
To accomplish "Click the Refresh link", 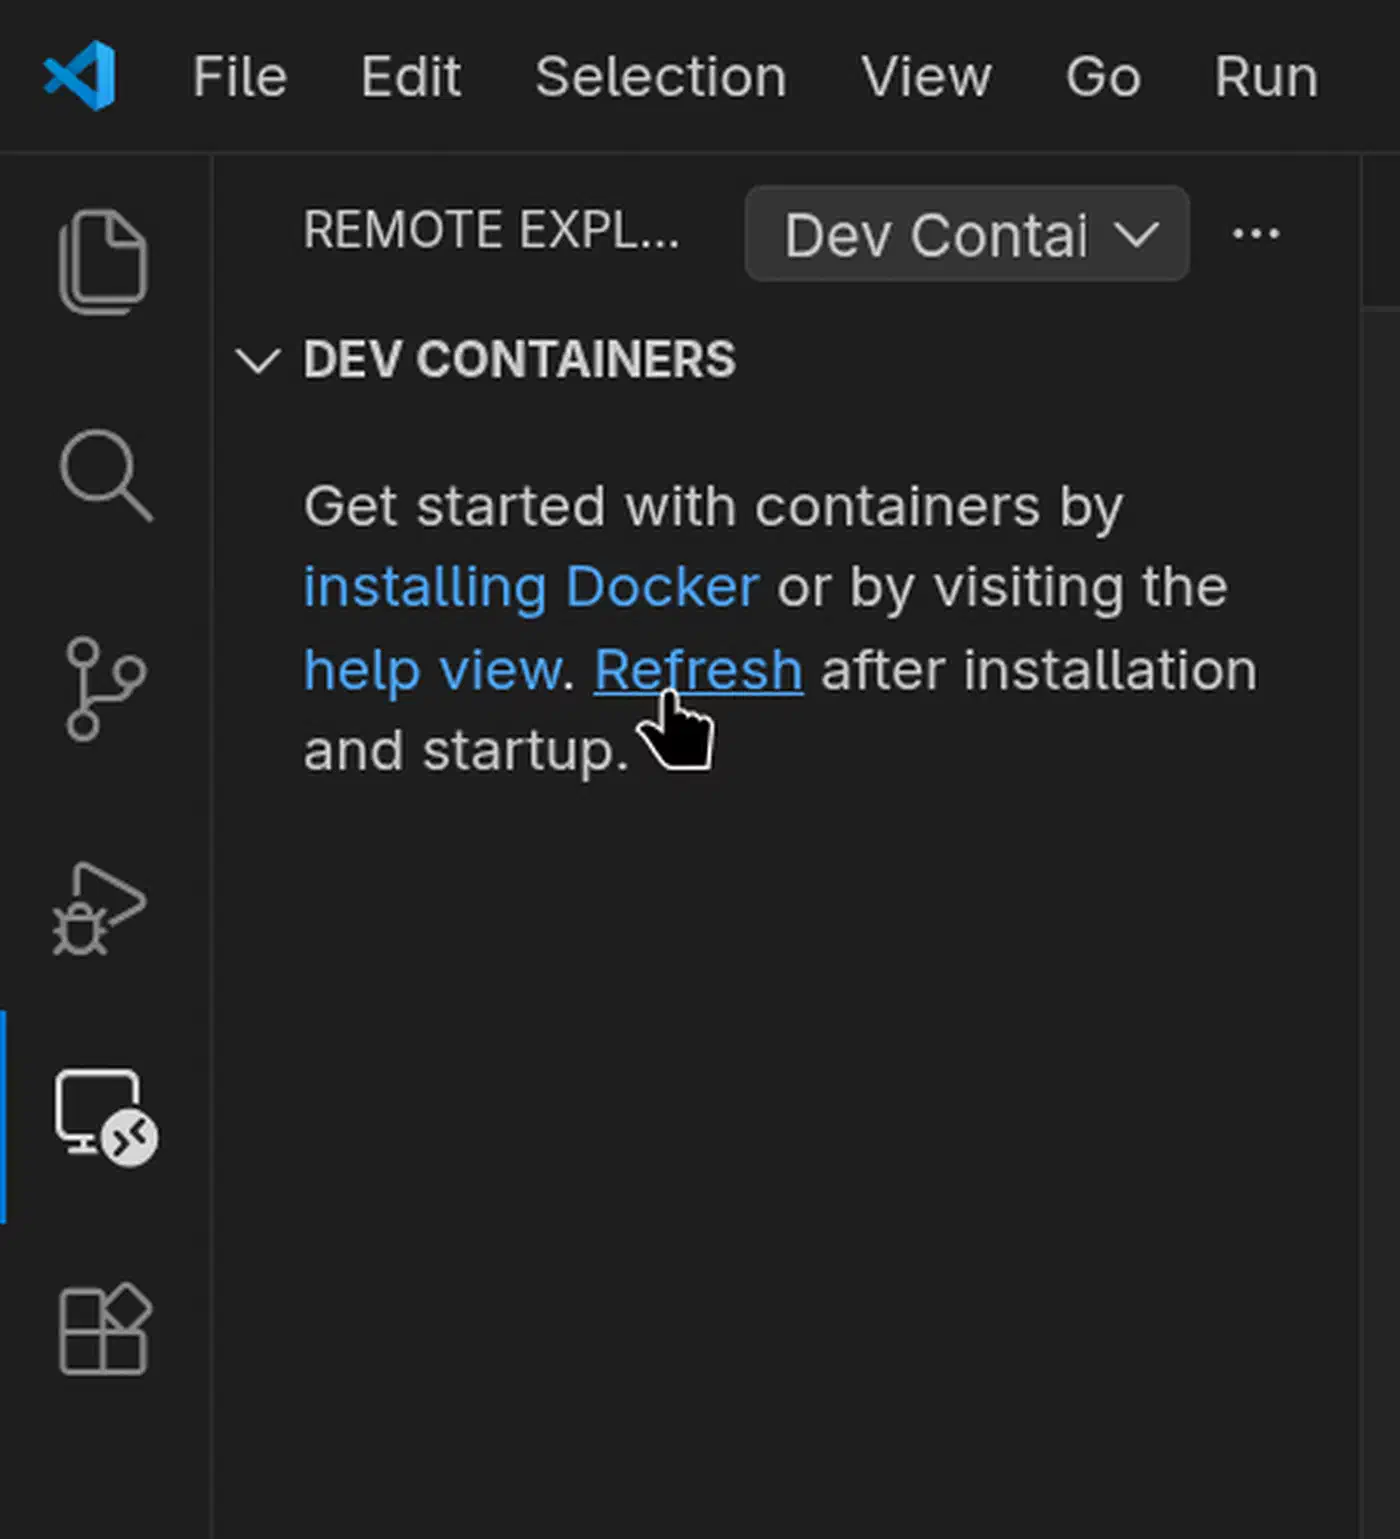I will pos(698,670).
